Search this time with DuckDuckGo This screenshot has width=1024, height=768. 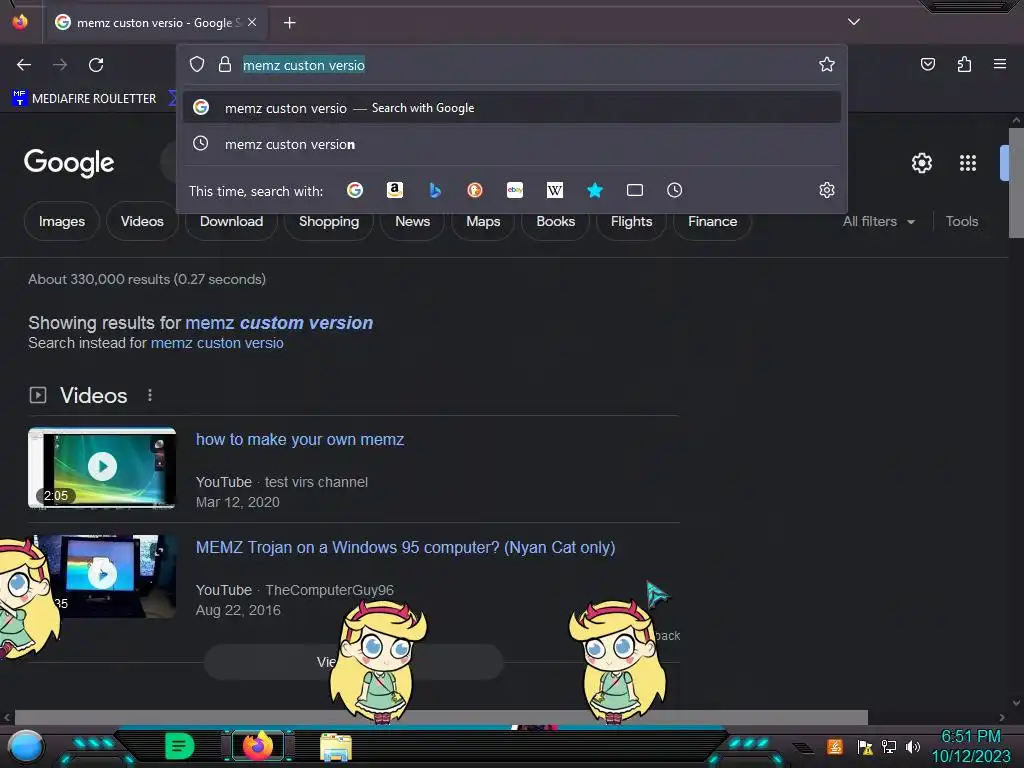pyautogui.click(x=475, y=190)
